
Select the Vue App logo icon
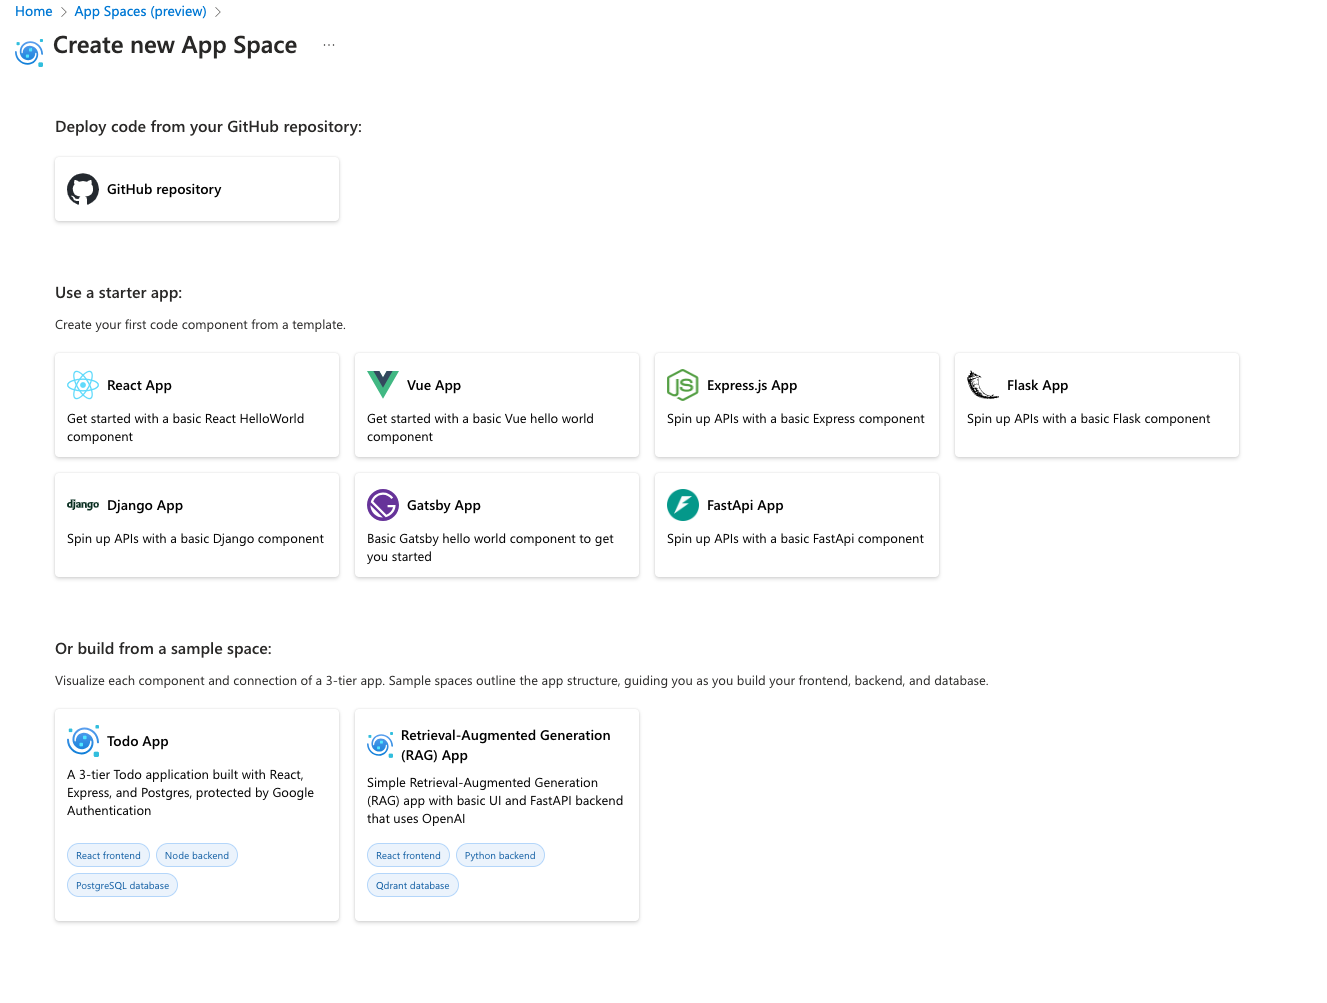(x=383, y=384)
